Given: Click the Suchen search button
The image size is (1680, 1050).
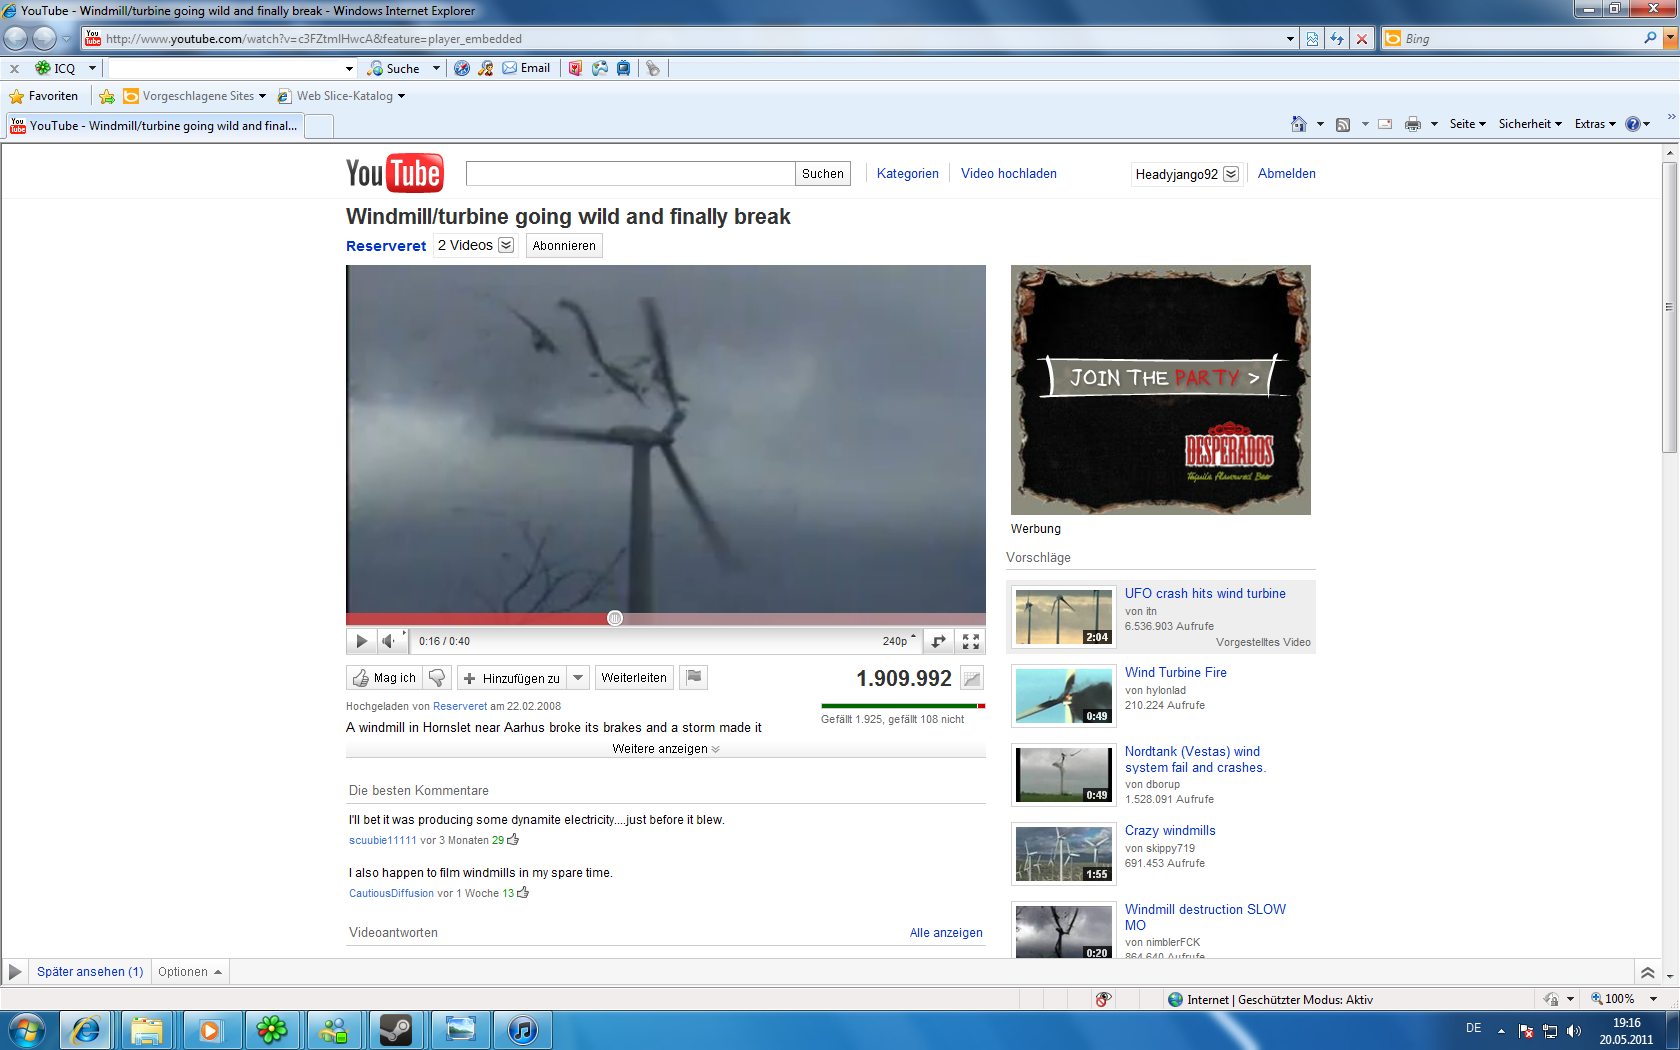Looking at the screenshot, I should [823, 174].
